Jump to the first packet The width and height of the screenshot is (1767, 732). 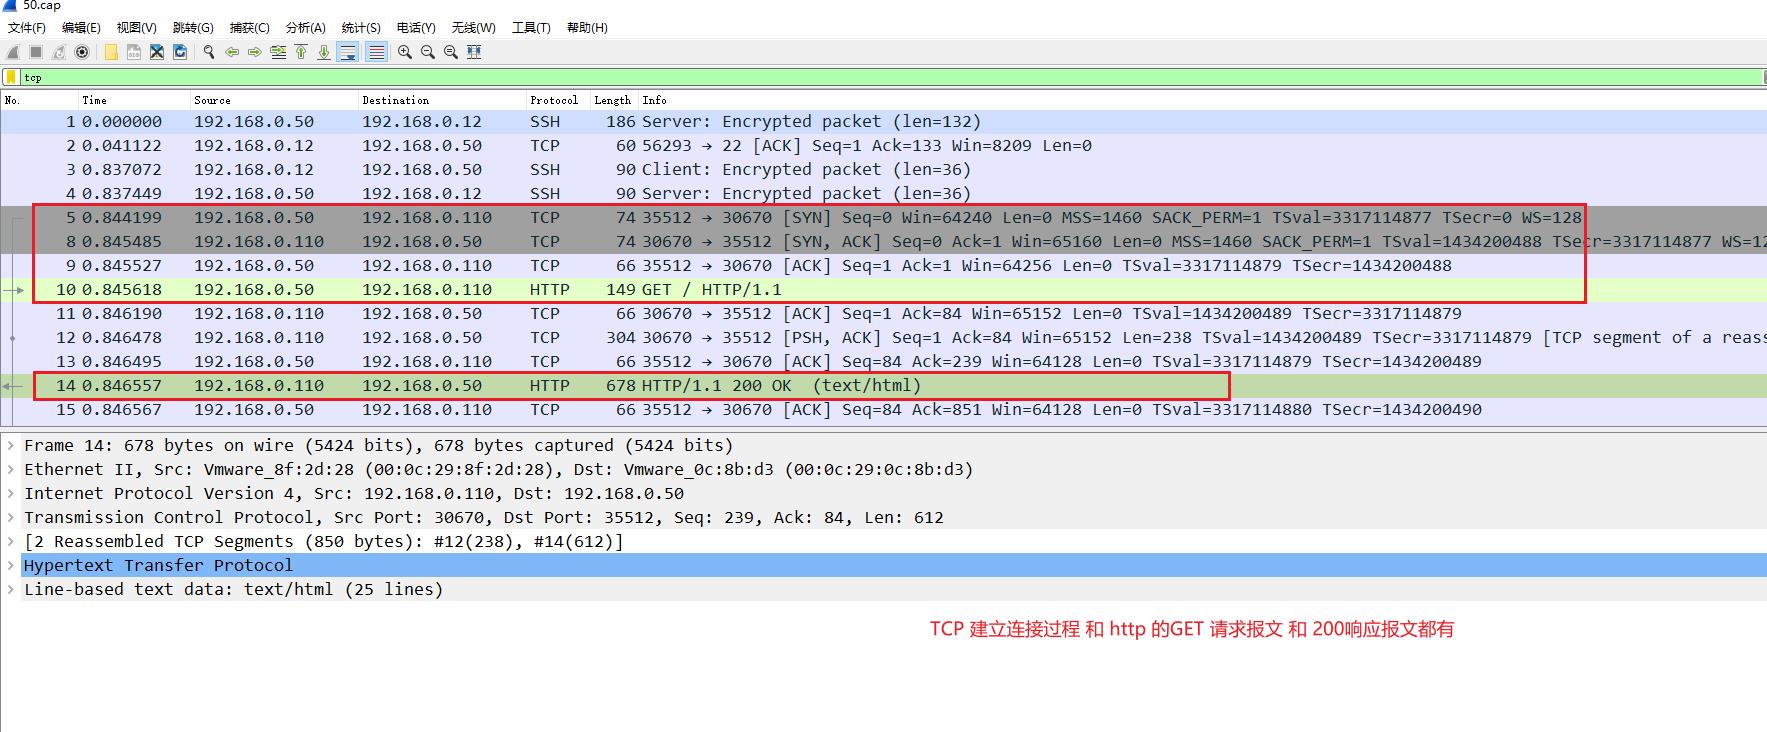point(301,52)
